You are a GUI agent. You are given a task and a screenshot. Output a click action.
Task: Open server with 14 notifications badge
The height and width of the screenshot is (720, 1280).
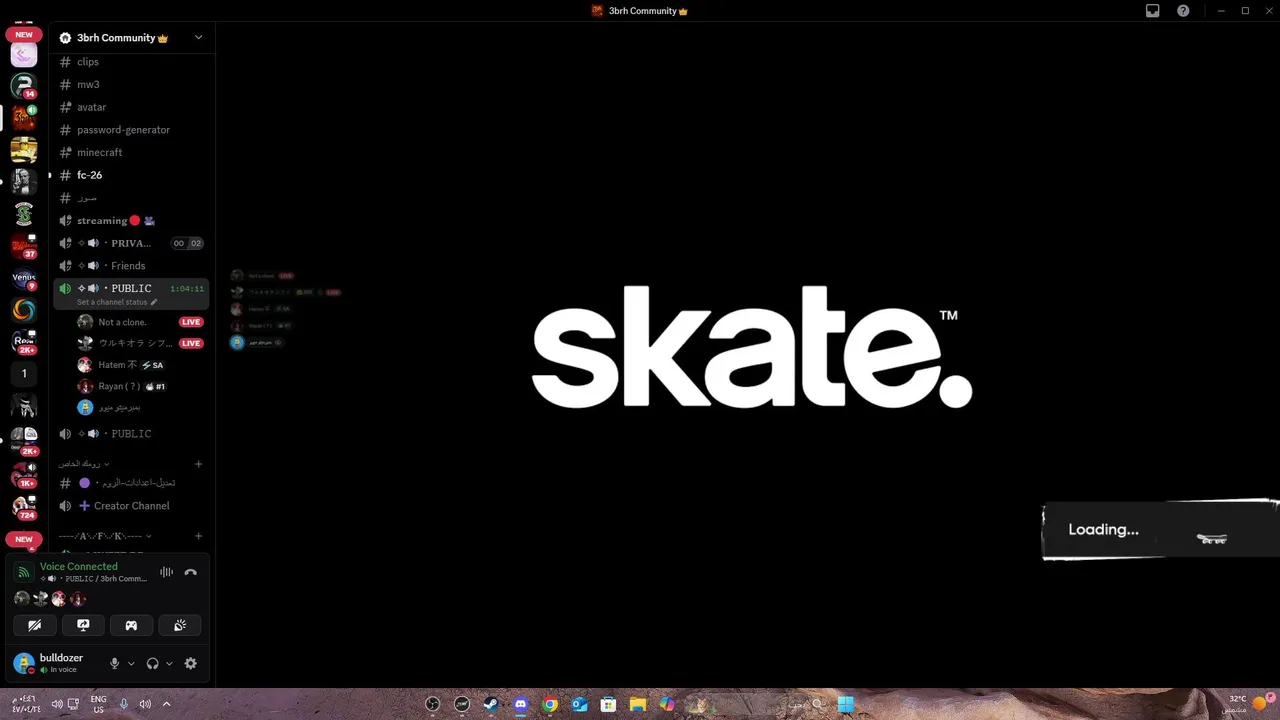click(x=24, y=85)
